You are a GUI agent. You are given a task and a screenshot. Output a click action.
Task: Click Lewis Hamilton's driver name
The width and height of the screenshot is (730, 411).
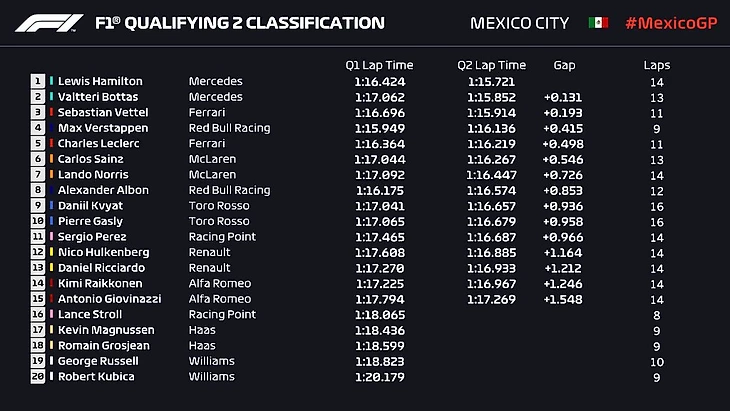(x=100, y=82)
